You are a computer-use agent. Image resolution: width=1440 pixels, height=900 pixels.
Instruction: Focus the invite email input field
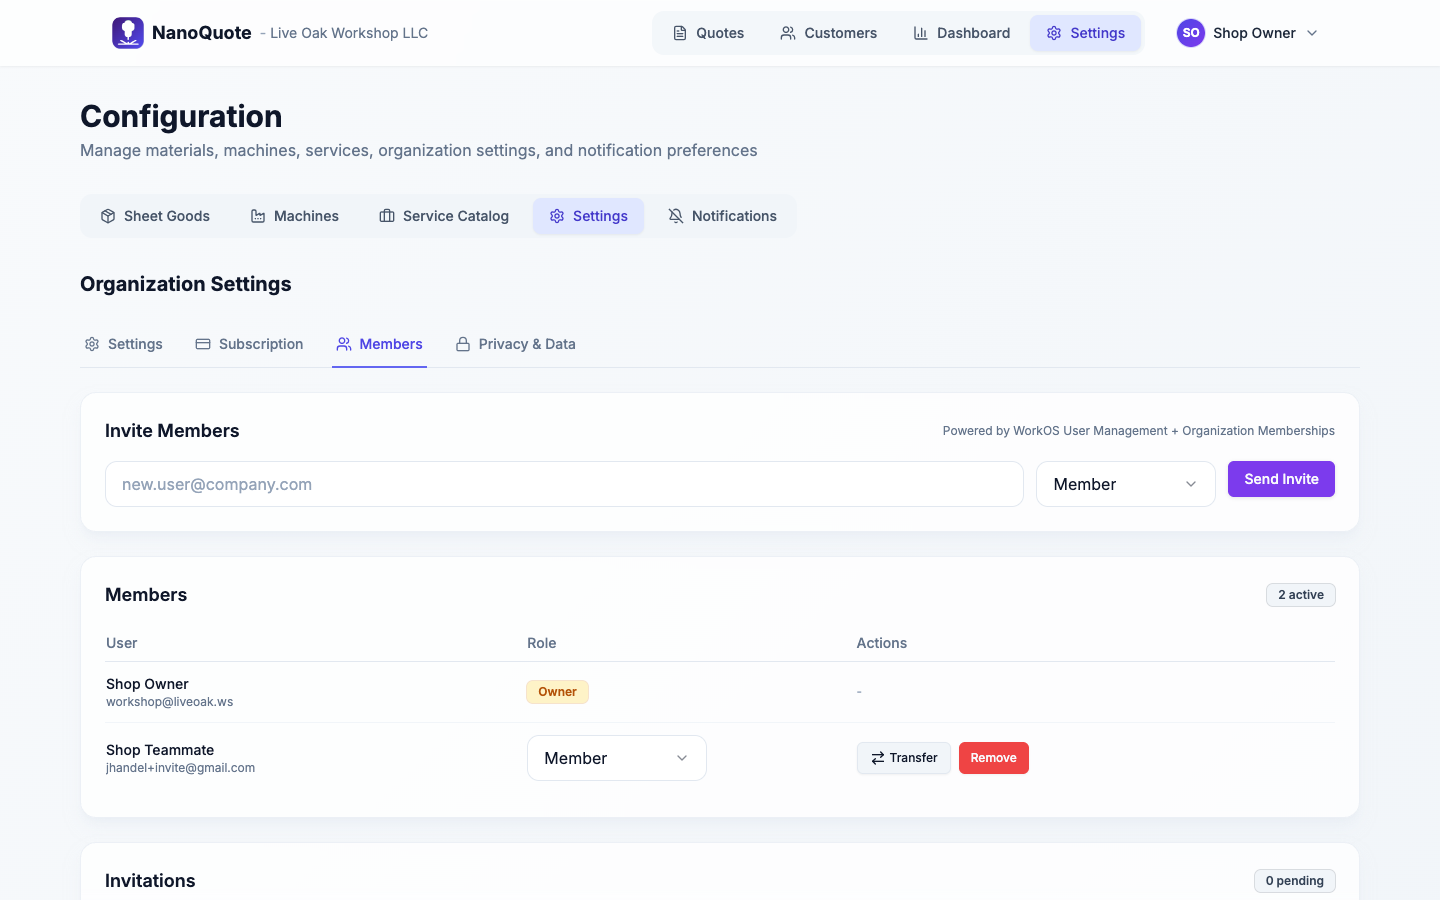click(564, 484)
